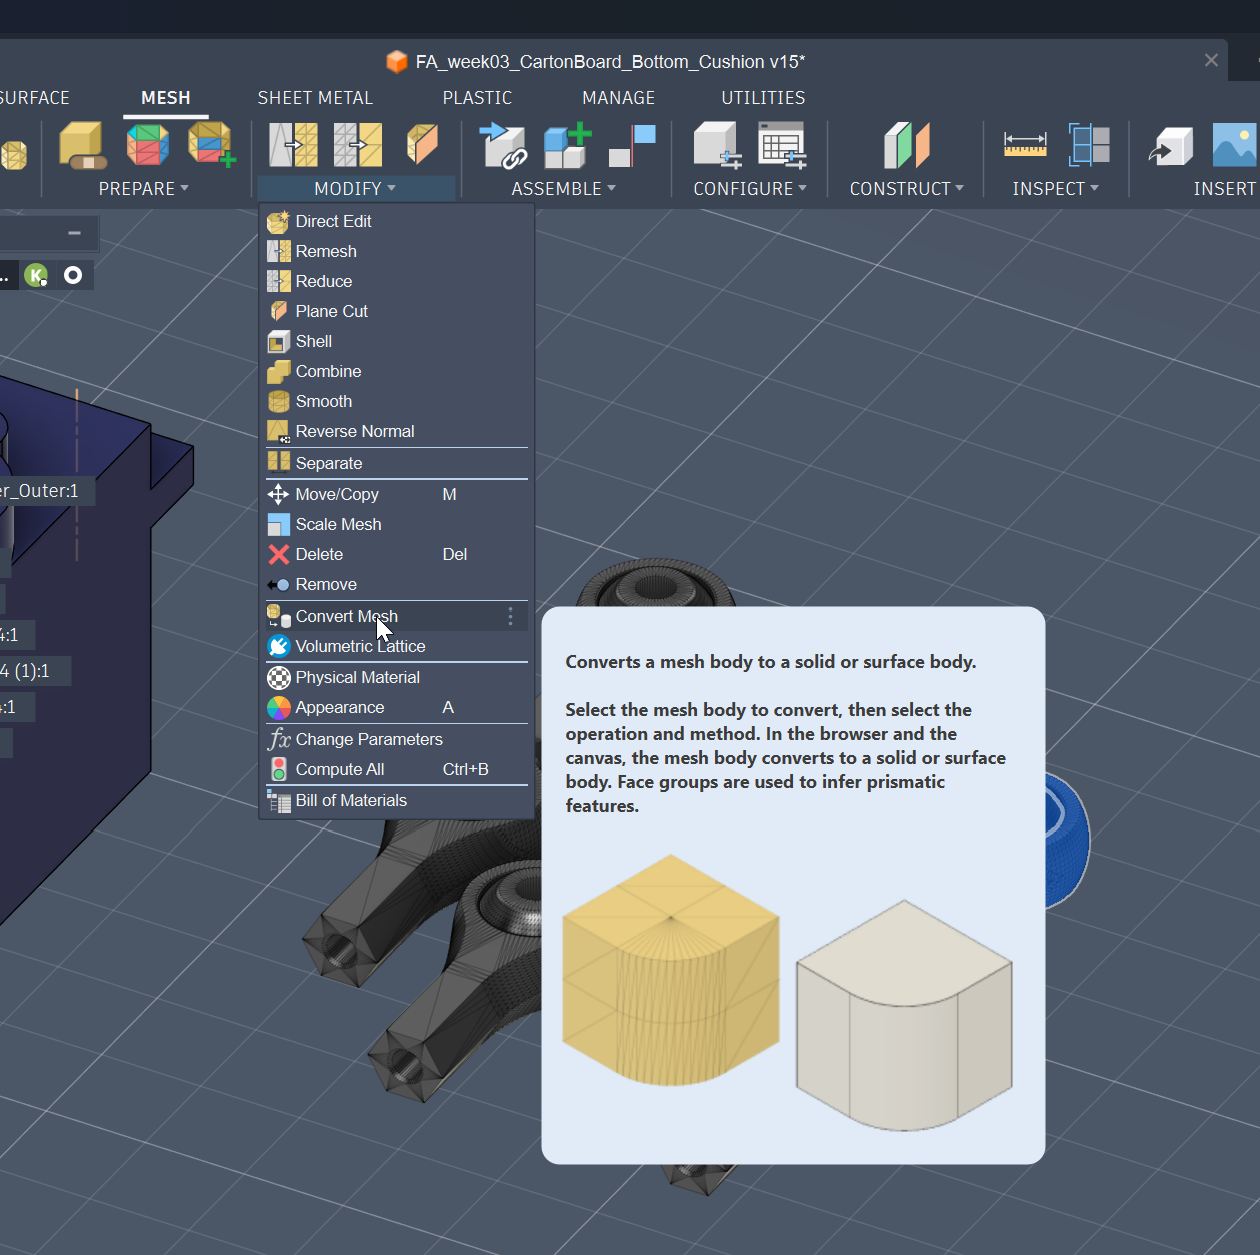Click the Remesh icon in the toolbar
The image size is (1260, 1255).
pyautogui.click(x=293, y=145)
